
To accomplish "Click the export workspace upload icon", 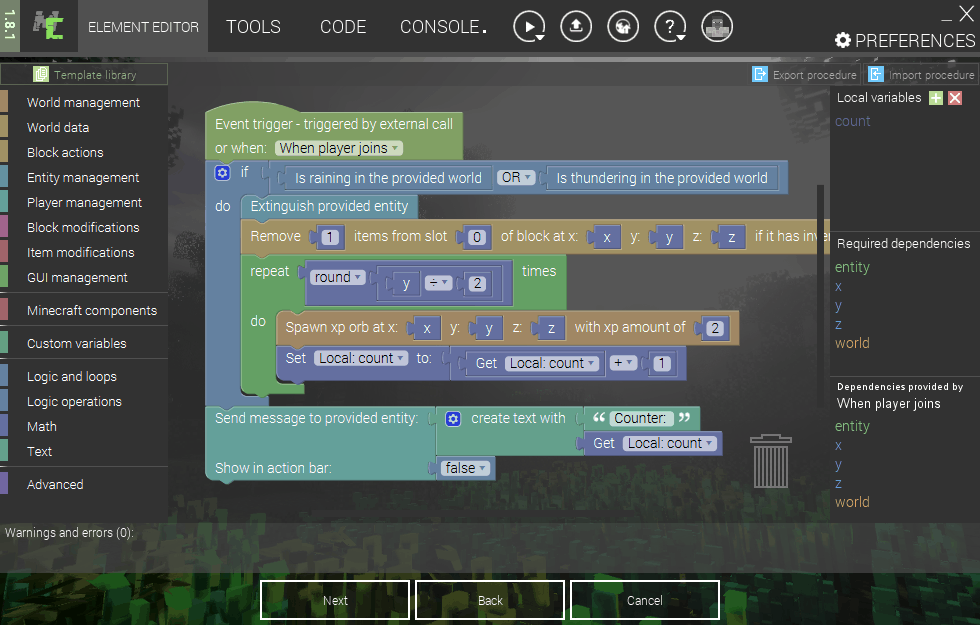I will click(x=576, y=26).
